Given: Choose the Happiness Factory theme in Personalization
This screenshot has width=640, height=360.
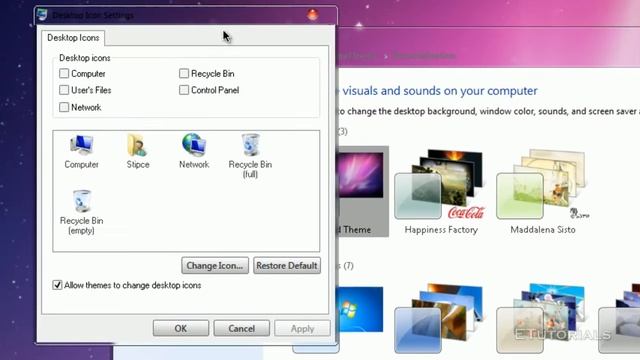Looking at the screenshot, I should pos(441,192).
